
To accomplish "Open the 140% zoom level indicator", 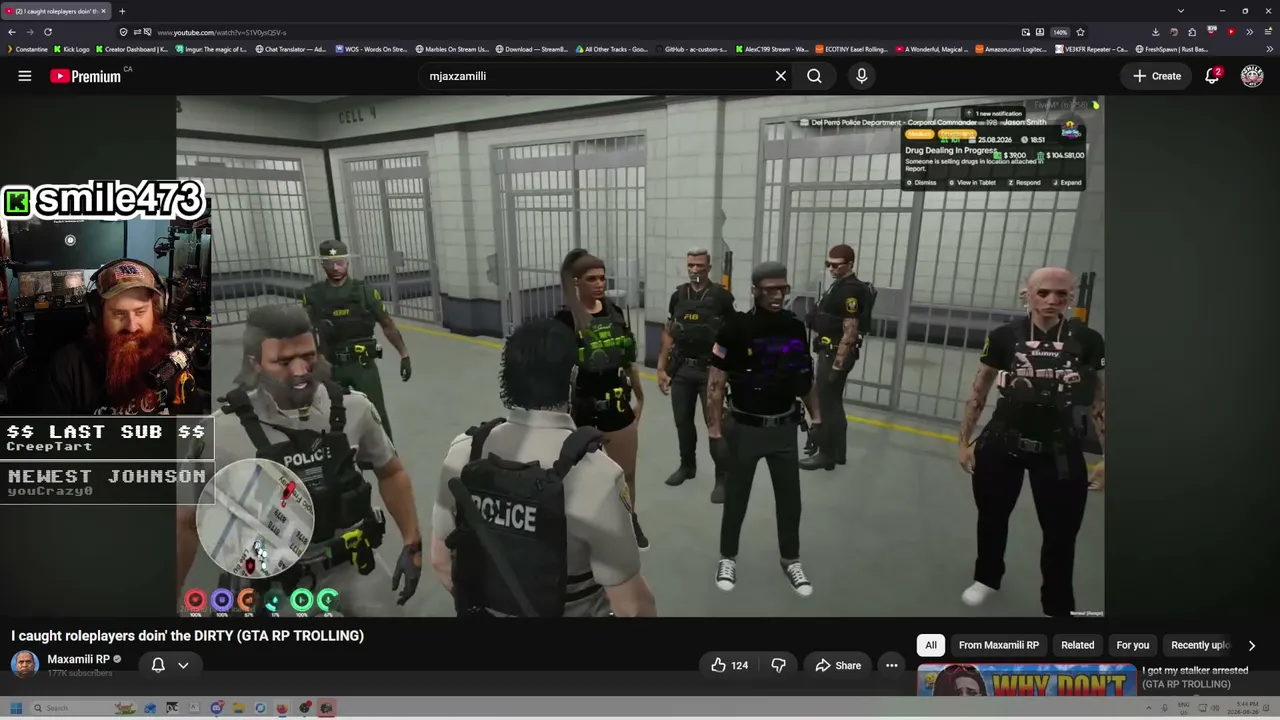I will [1060, 32].
